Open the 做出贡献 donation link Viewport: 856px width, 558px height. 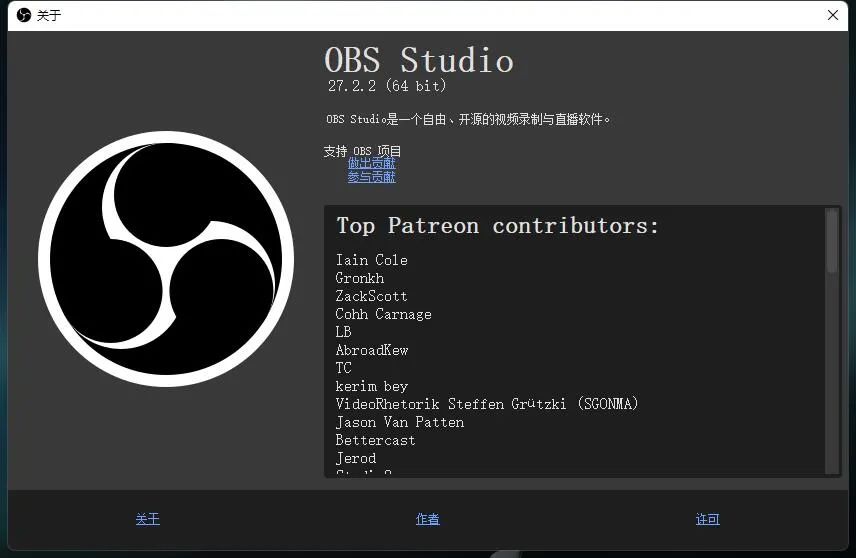point(371,163)
